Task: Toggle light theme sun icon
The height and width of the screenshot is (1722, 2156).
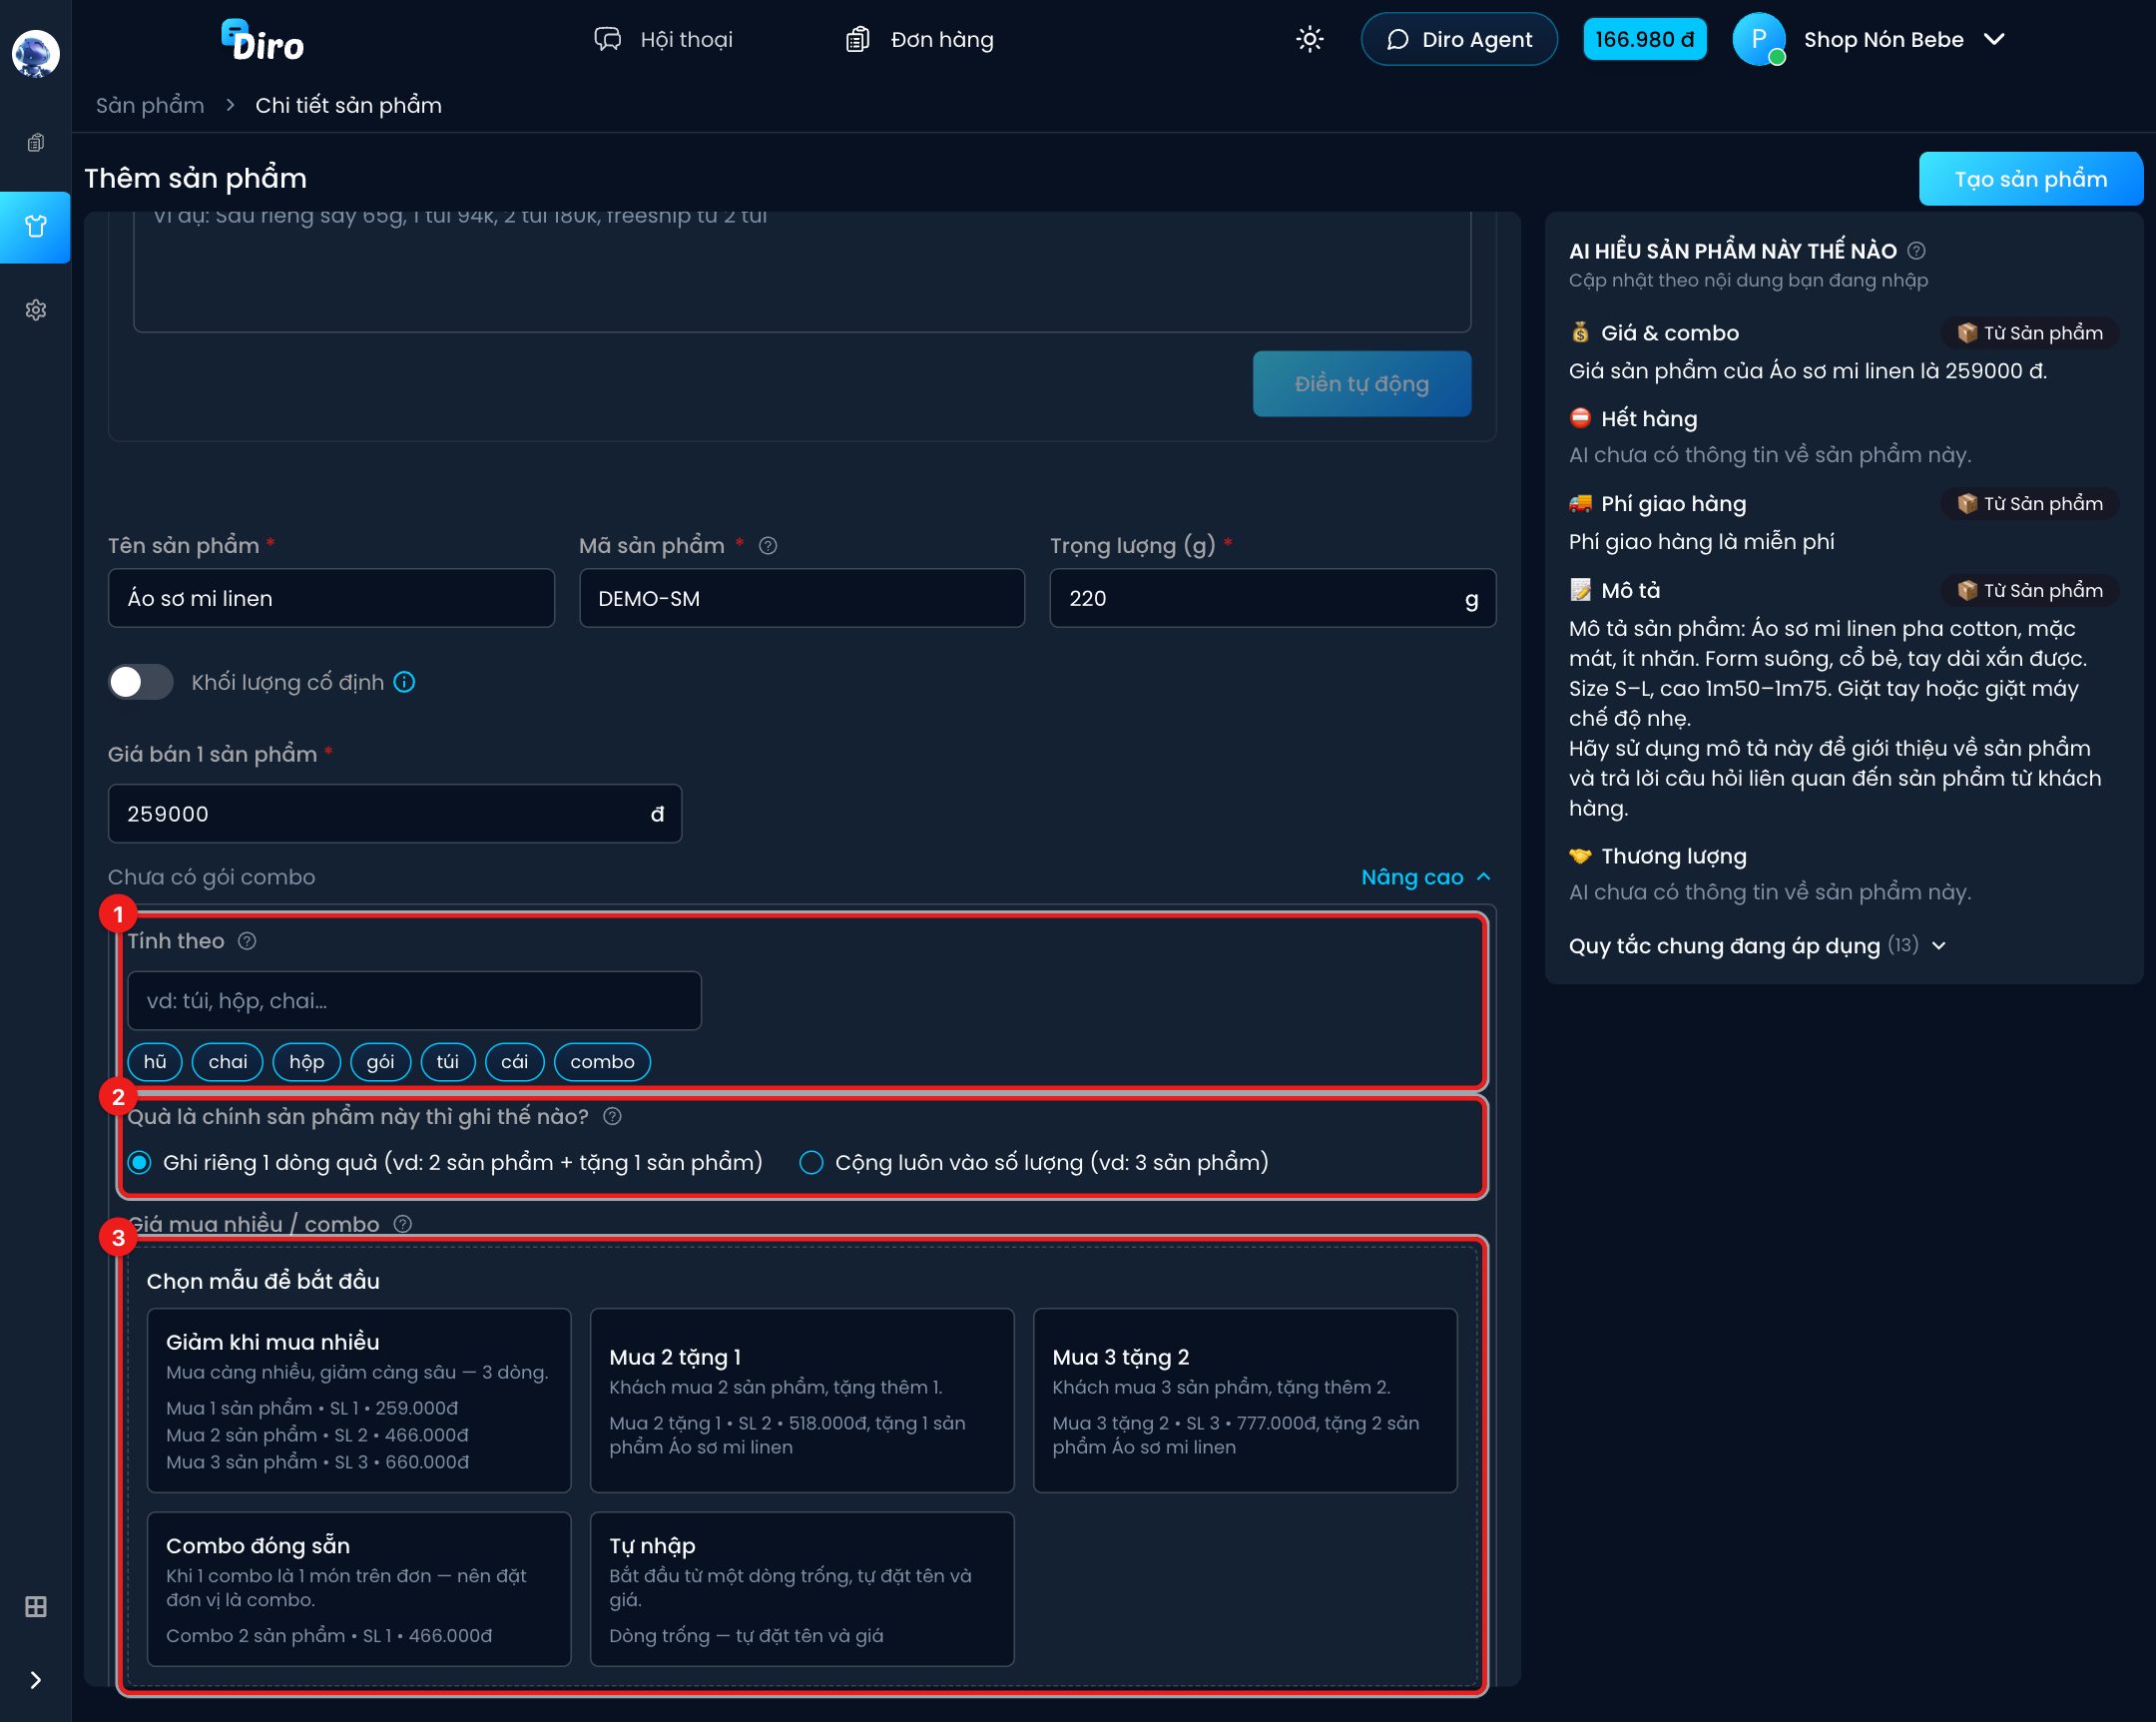Action: (x=1310, y=39)
